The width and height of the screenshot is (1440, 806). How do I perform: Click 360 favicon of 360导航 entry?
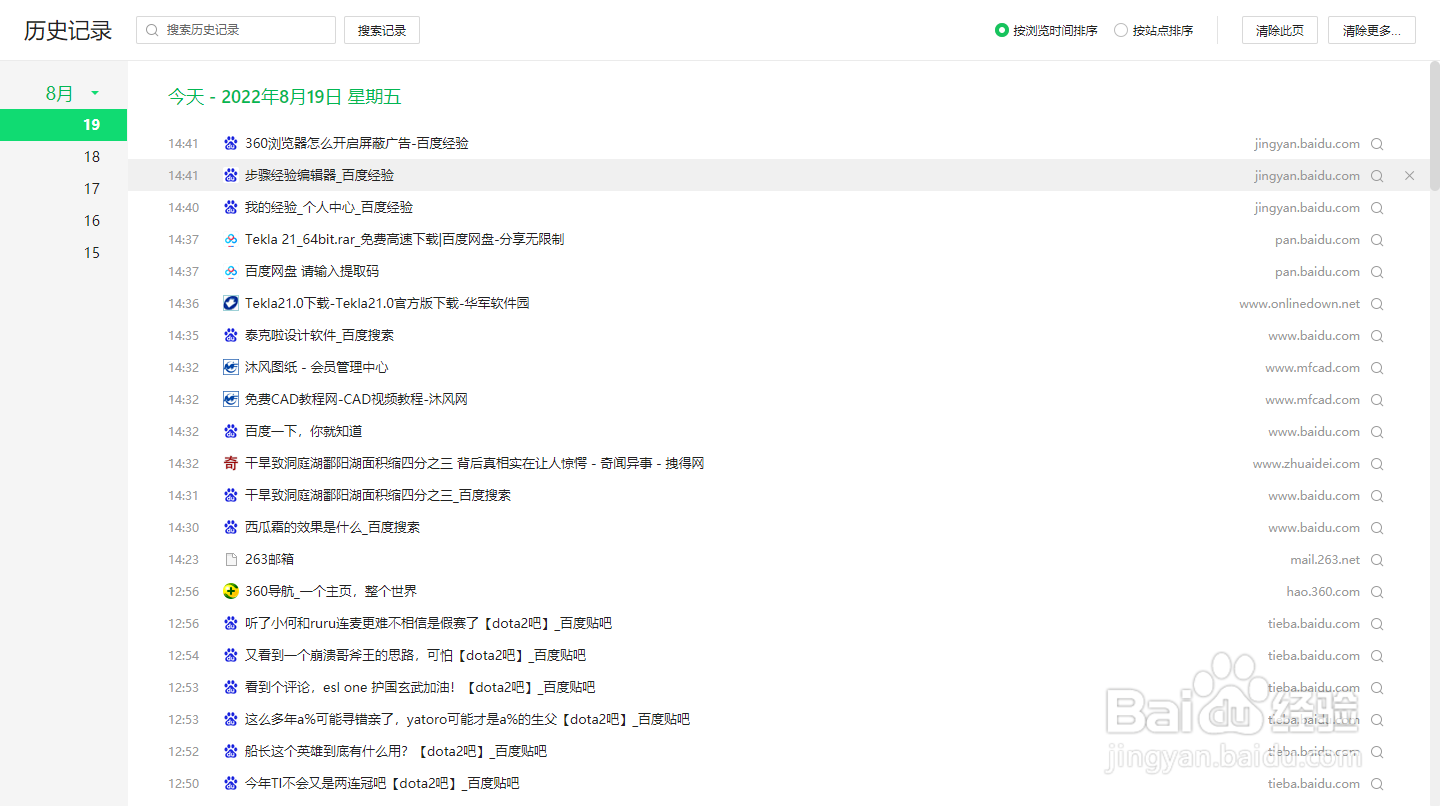coord(231,591)
